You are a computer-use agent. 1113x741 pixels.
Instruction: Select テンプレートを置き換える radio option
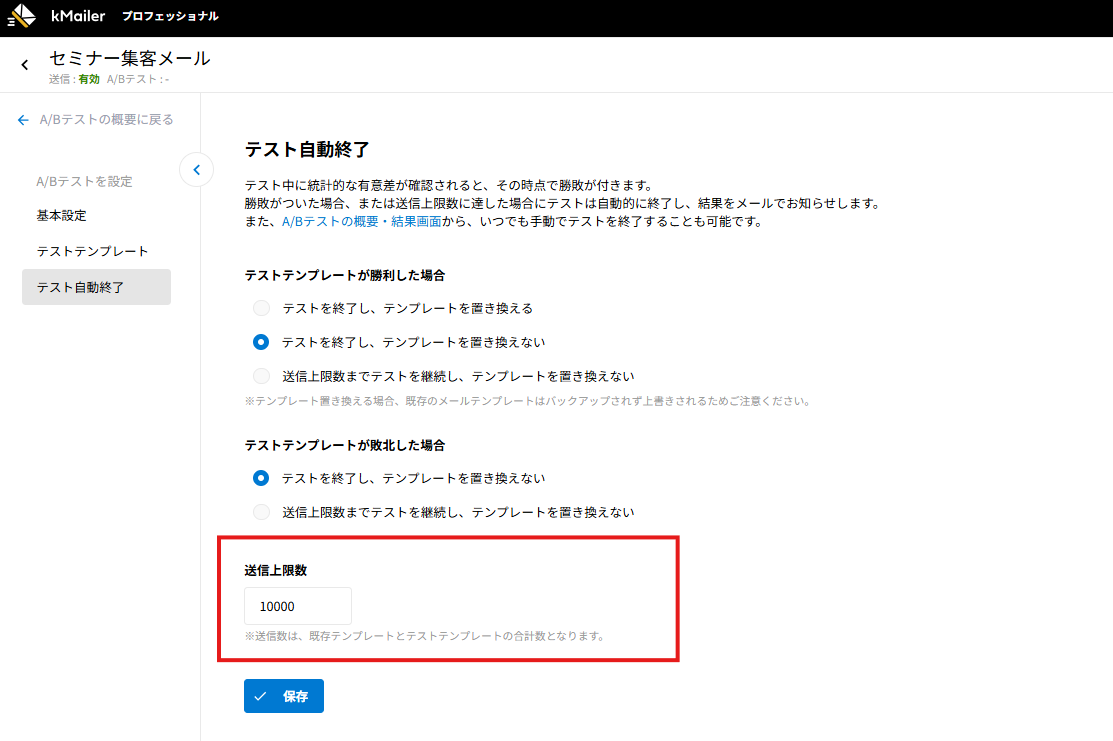point(261,308)
